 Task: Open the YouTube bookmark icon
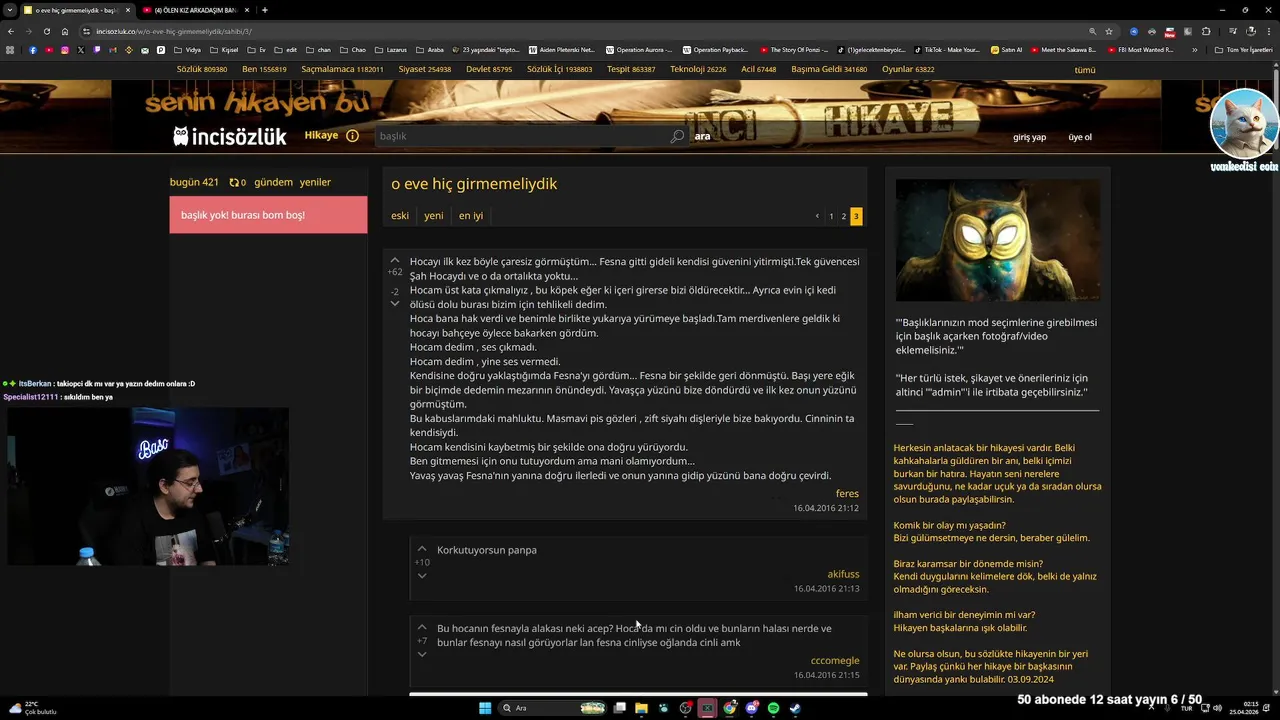48,50
